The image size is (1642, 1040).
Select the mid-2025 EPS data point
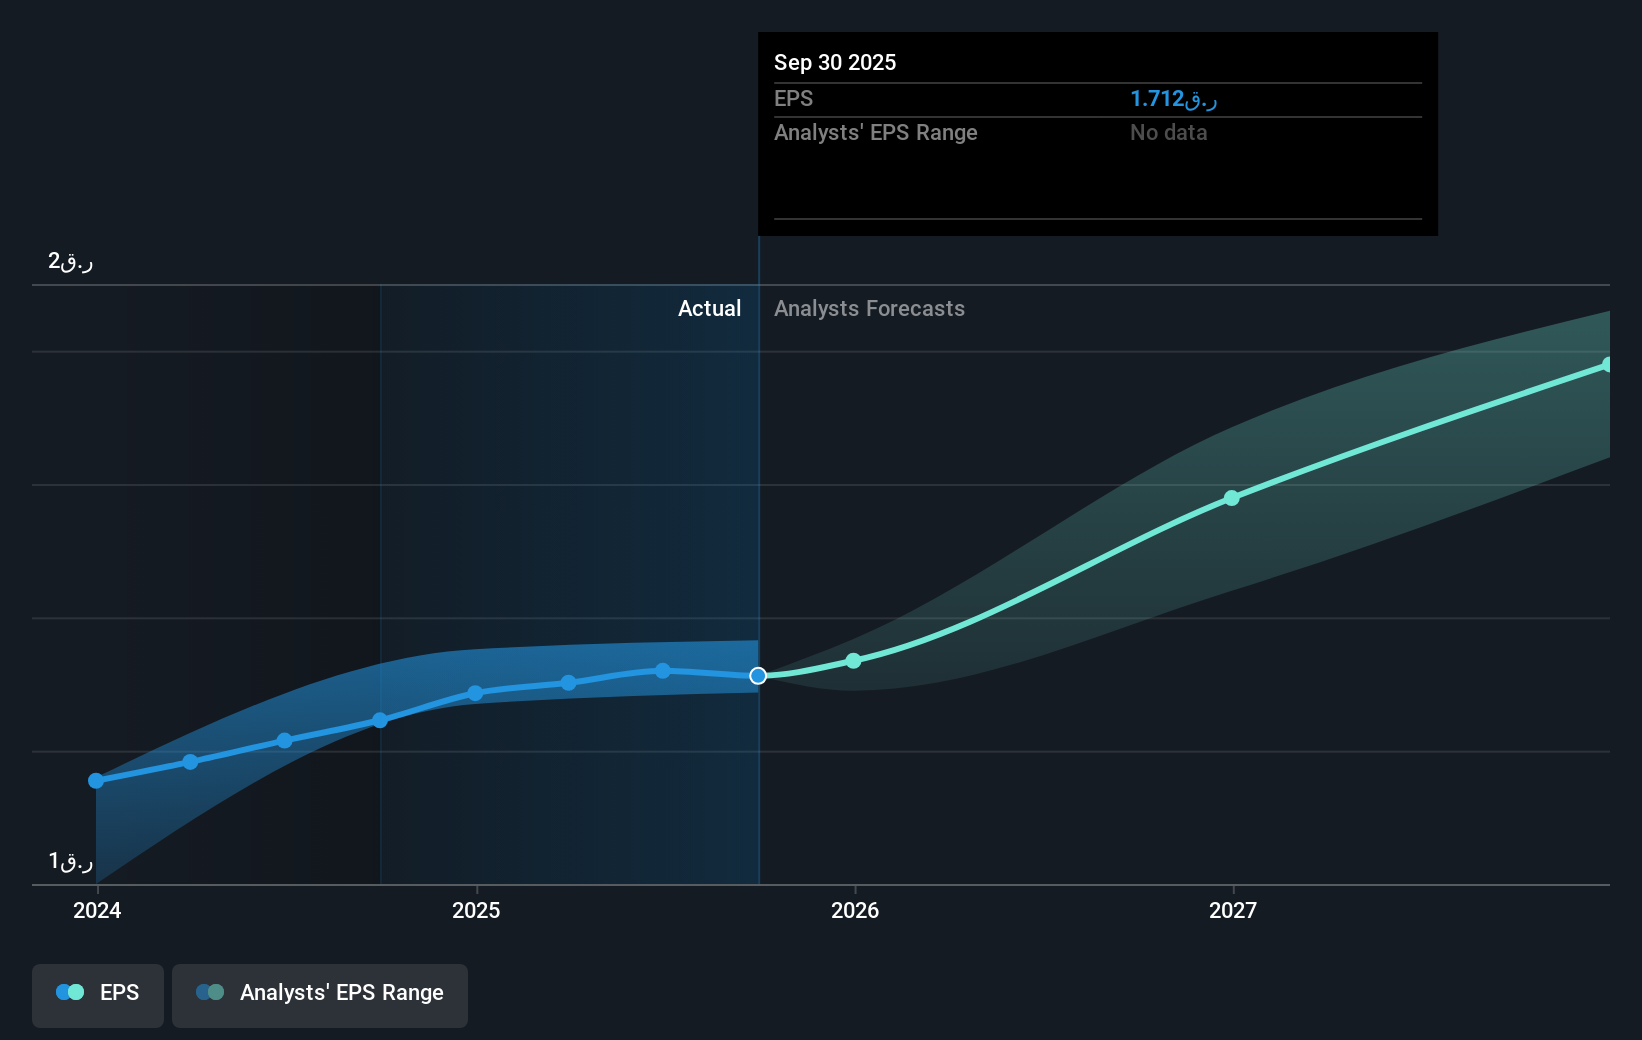click(569, 683)
